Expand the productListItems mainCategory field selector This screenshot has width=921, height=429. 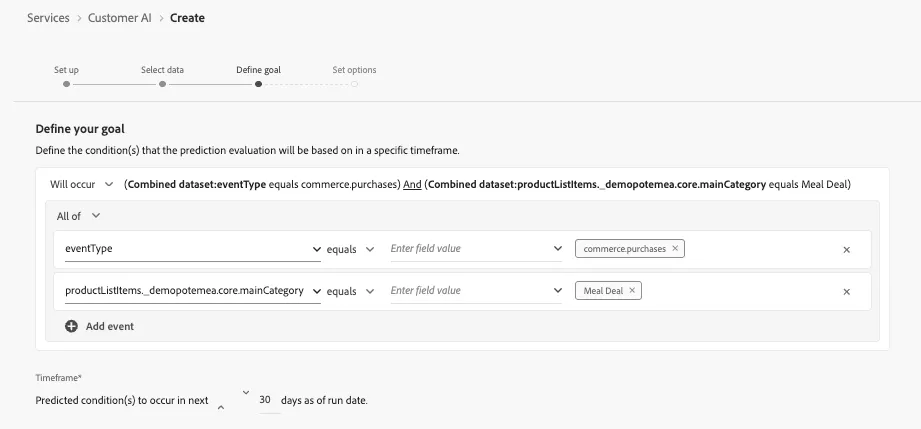tap(316, 291)
